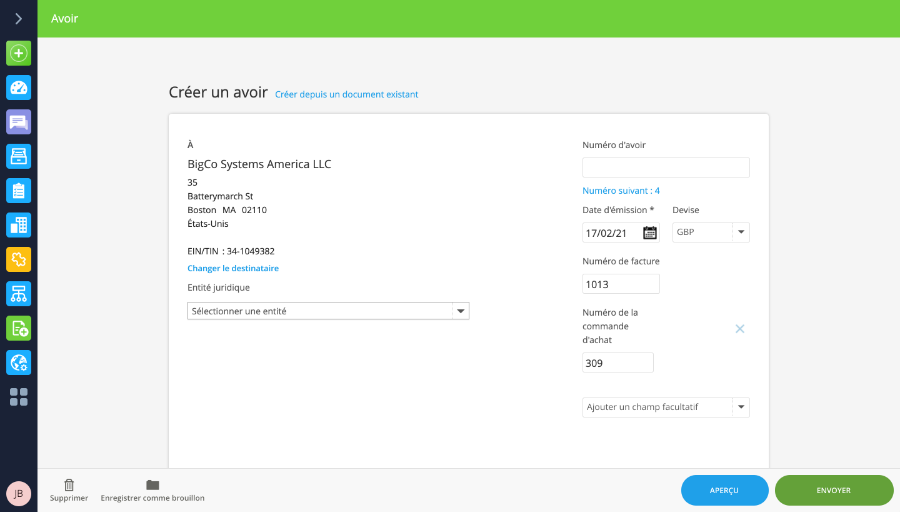Remove the purchase order number field

pos(740,329)
